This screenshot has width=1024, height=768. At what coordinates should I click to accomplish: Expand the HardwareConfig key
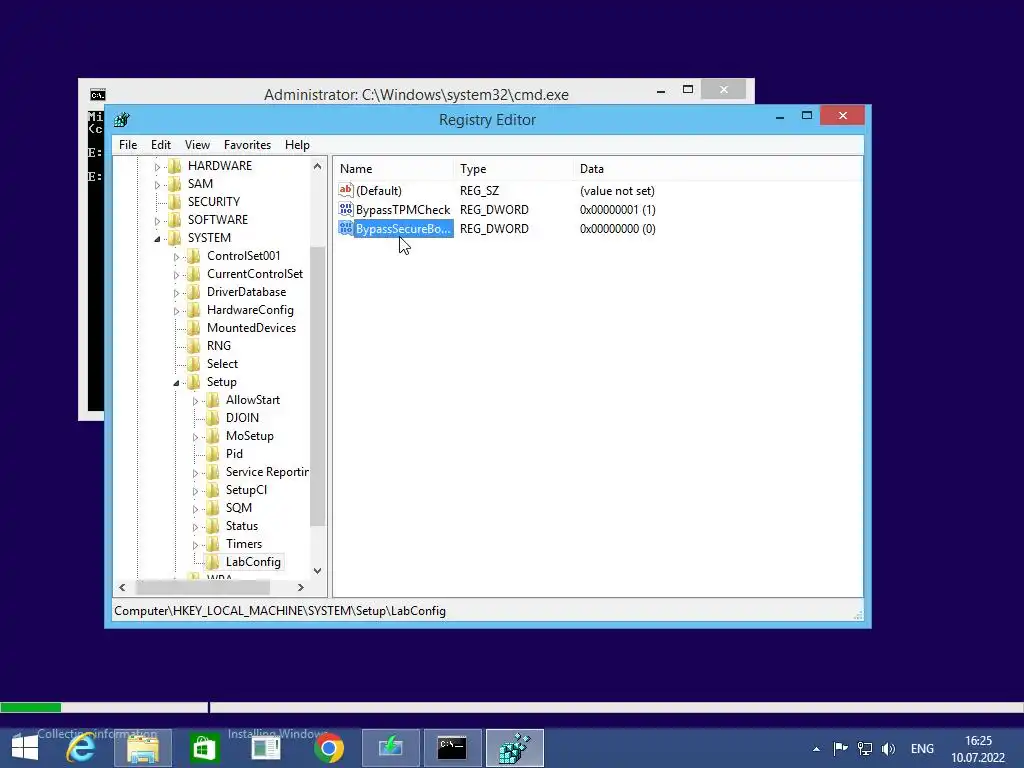[176, 311]
